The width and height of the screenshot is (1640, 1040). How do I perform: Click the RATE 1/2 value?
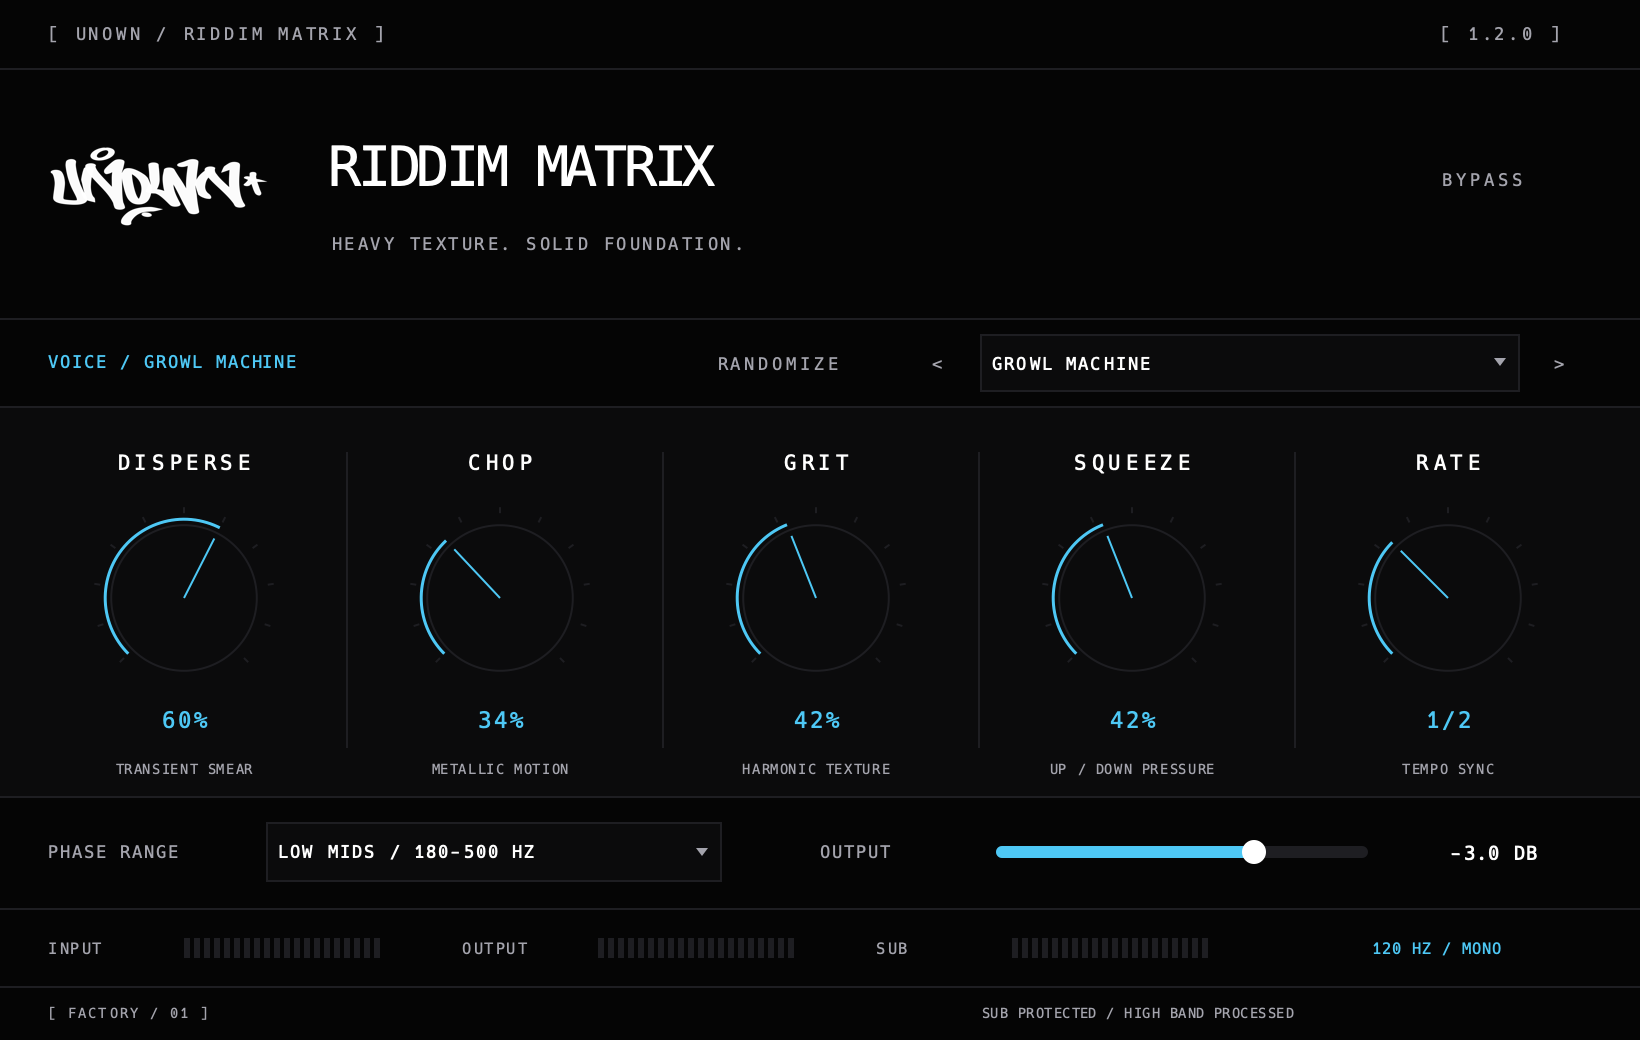(x=1449, y=720)
